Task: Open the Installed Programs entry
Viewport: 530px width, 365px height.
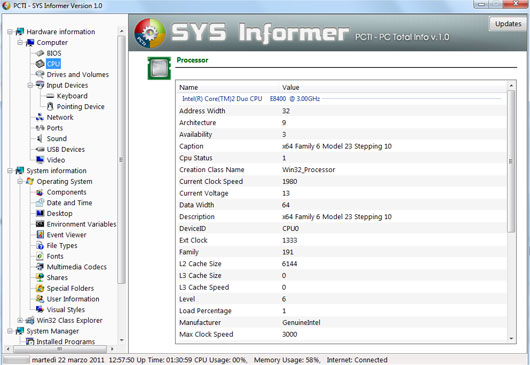Action: pyautogui.click(x=66, y=341)
